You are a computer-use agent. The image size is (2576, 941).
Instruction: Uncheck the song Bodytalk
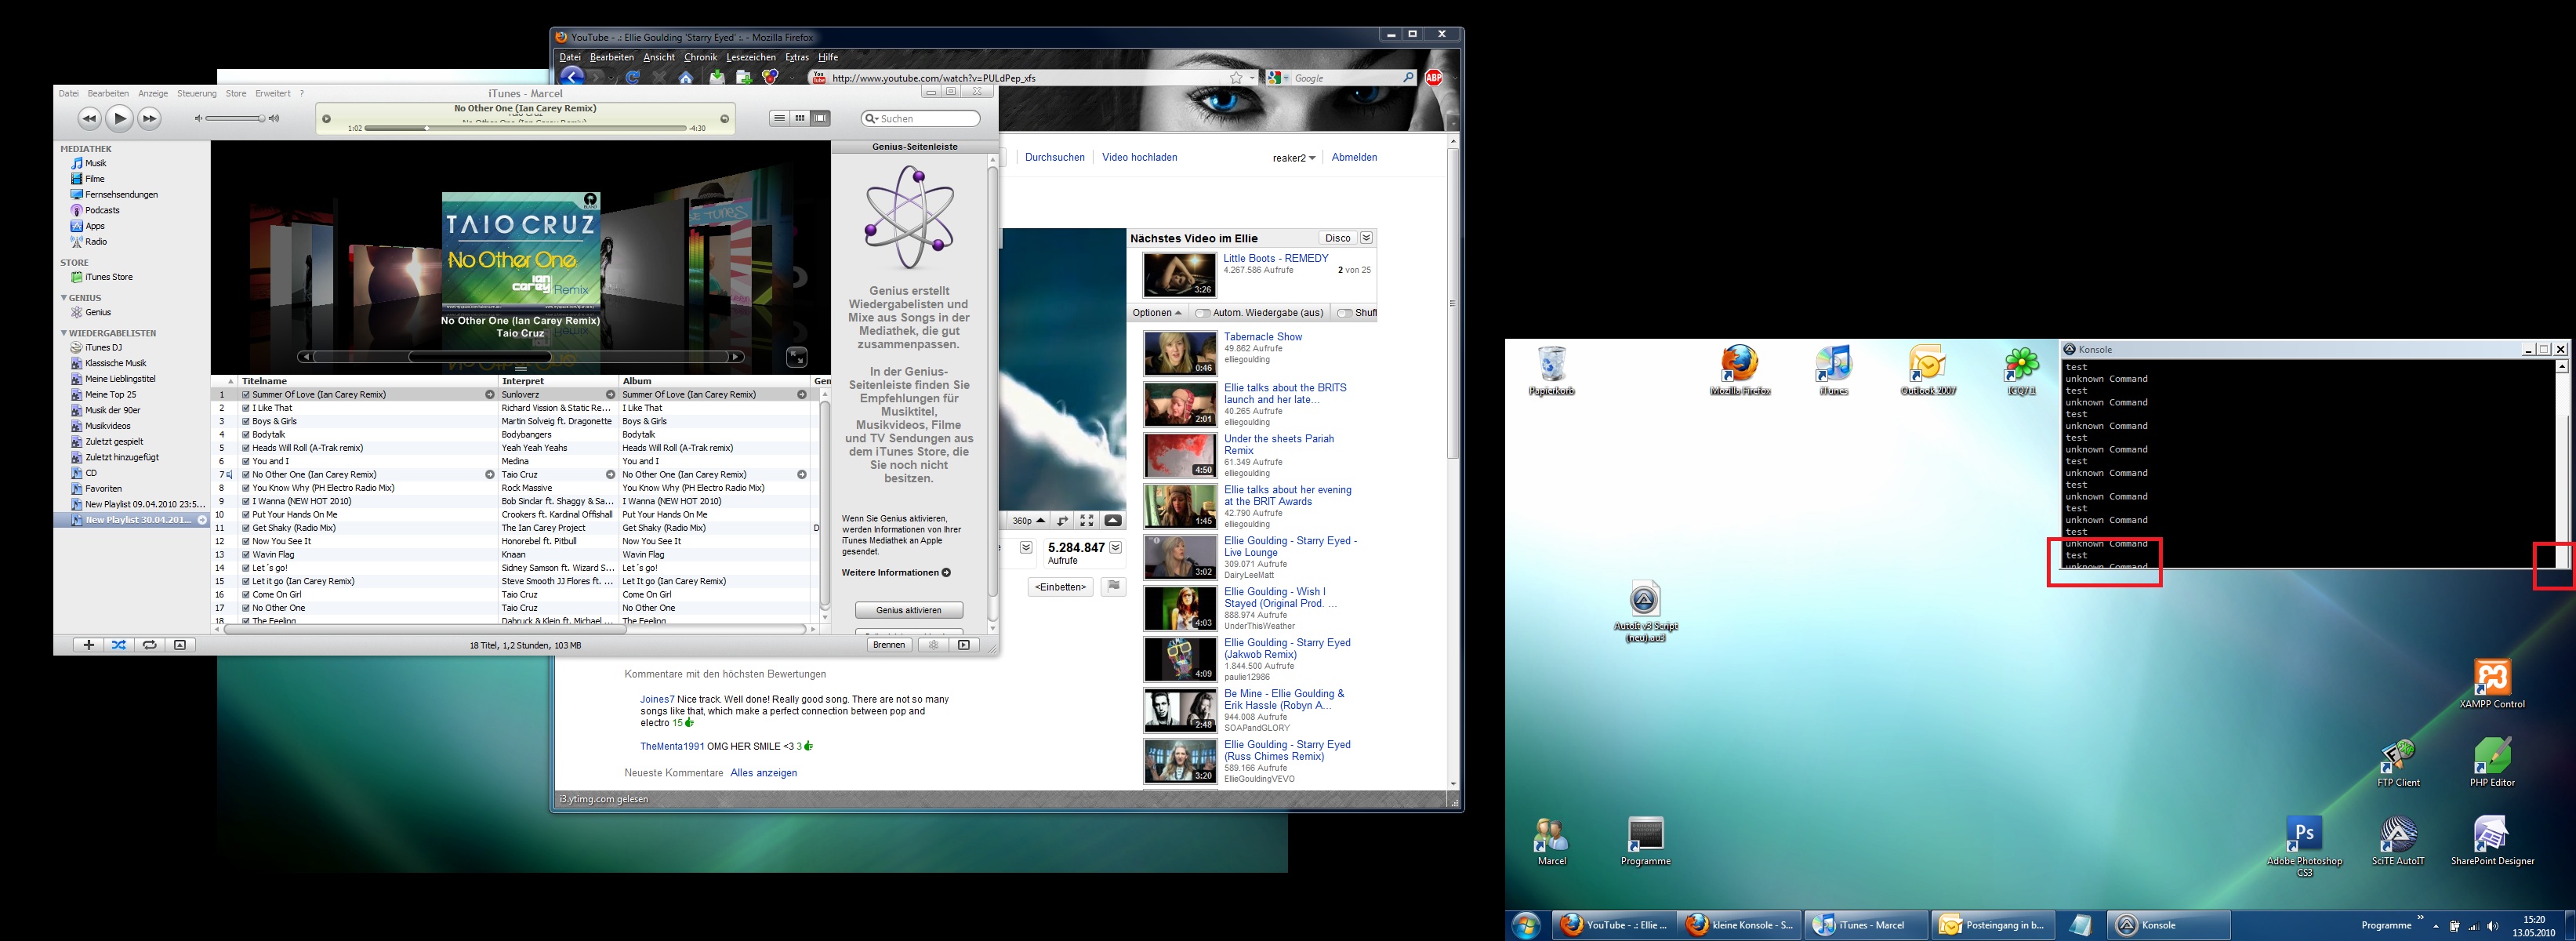246,435
